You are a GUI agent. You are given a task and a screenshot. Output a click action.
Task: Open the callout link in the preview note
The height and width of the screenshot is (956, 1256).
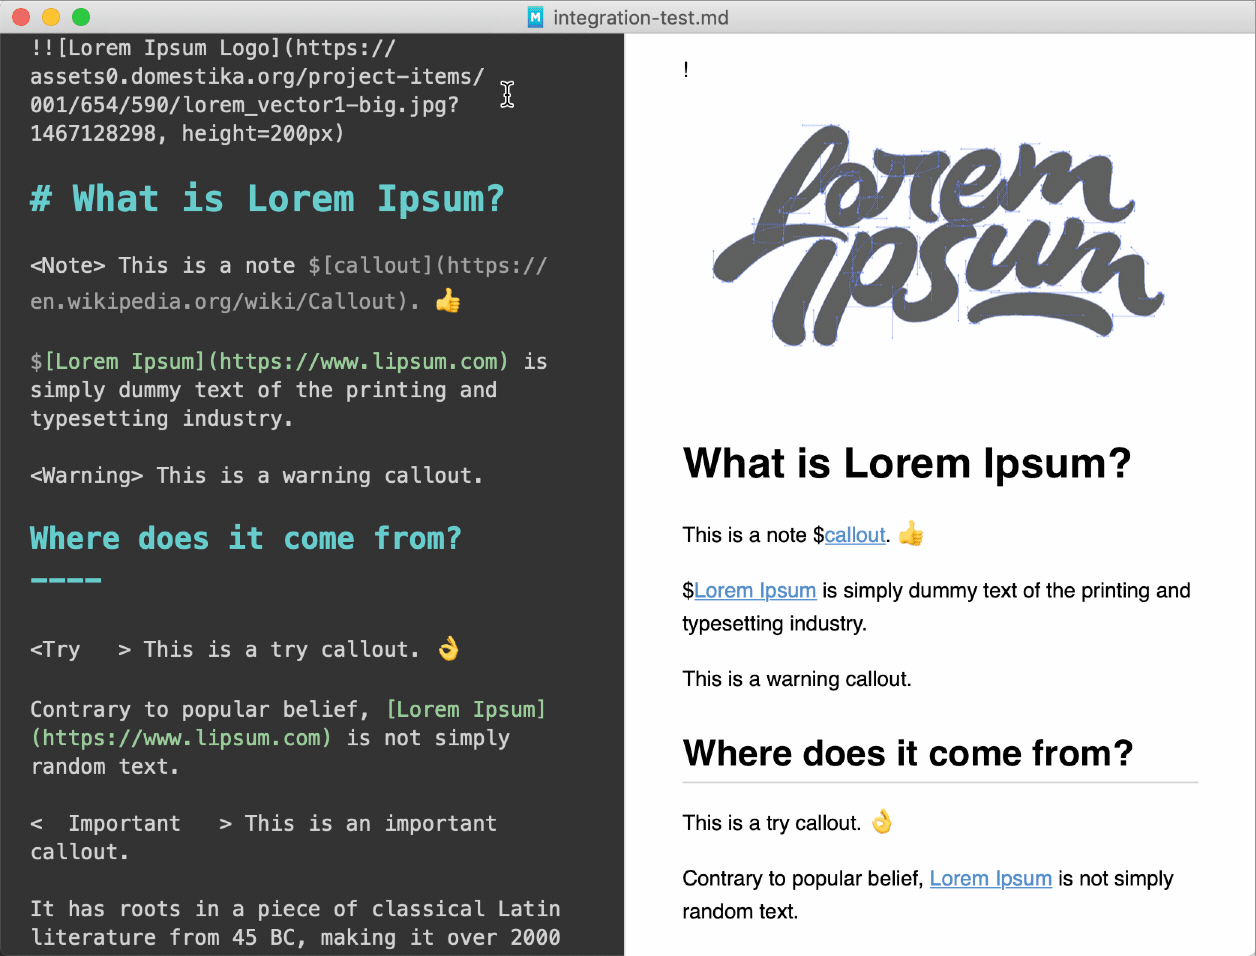pyautogui.click(x=855, y=535)
